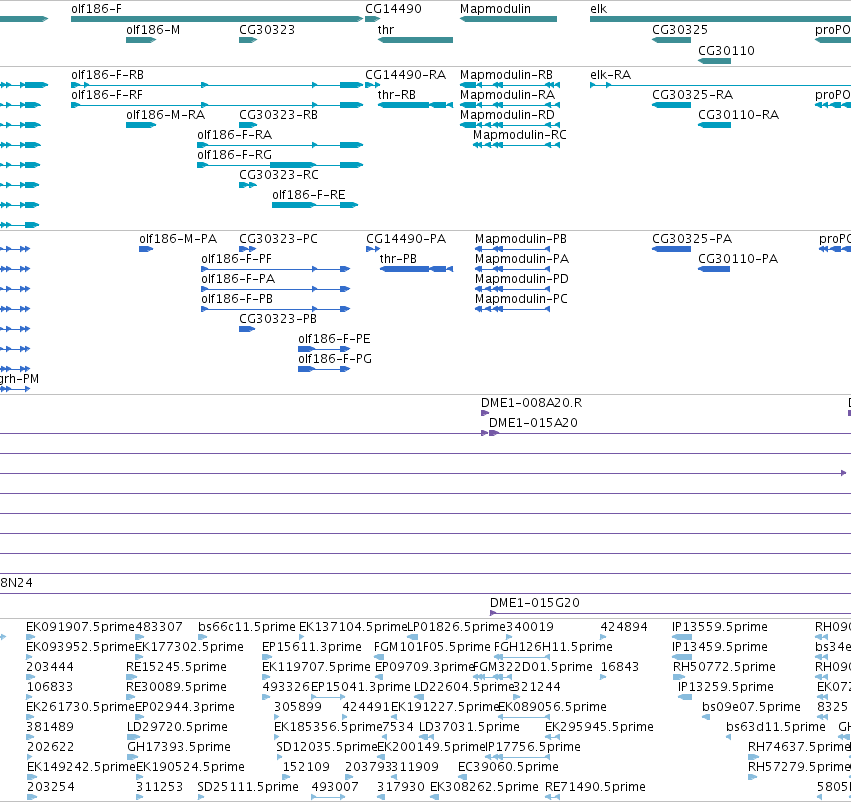
Task: Click the DME1-015A20 BAC label
Action: click(533, 423)
